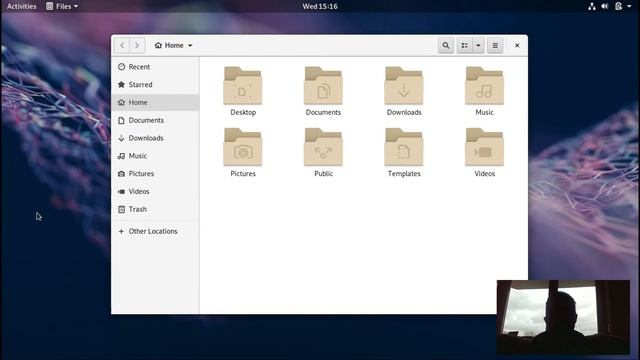The image size is (640, 360).
Task: Expand the Home path dropdown
Action: [x=173, y=45]
